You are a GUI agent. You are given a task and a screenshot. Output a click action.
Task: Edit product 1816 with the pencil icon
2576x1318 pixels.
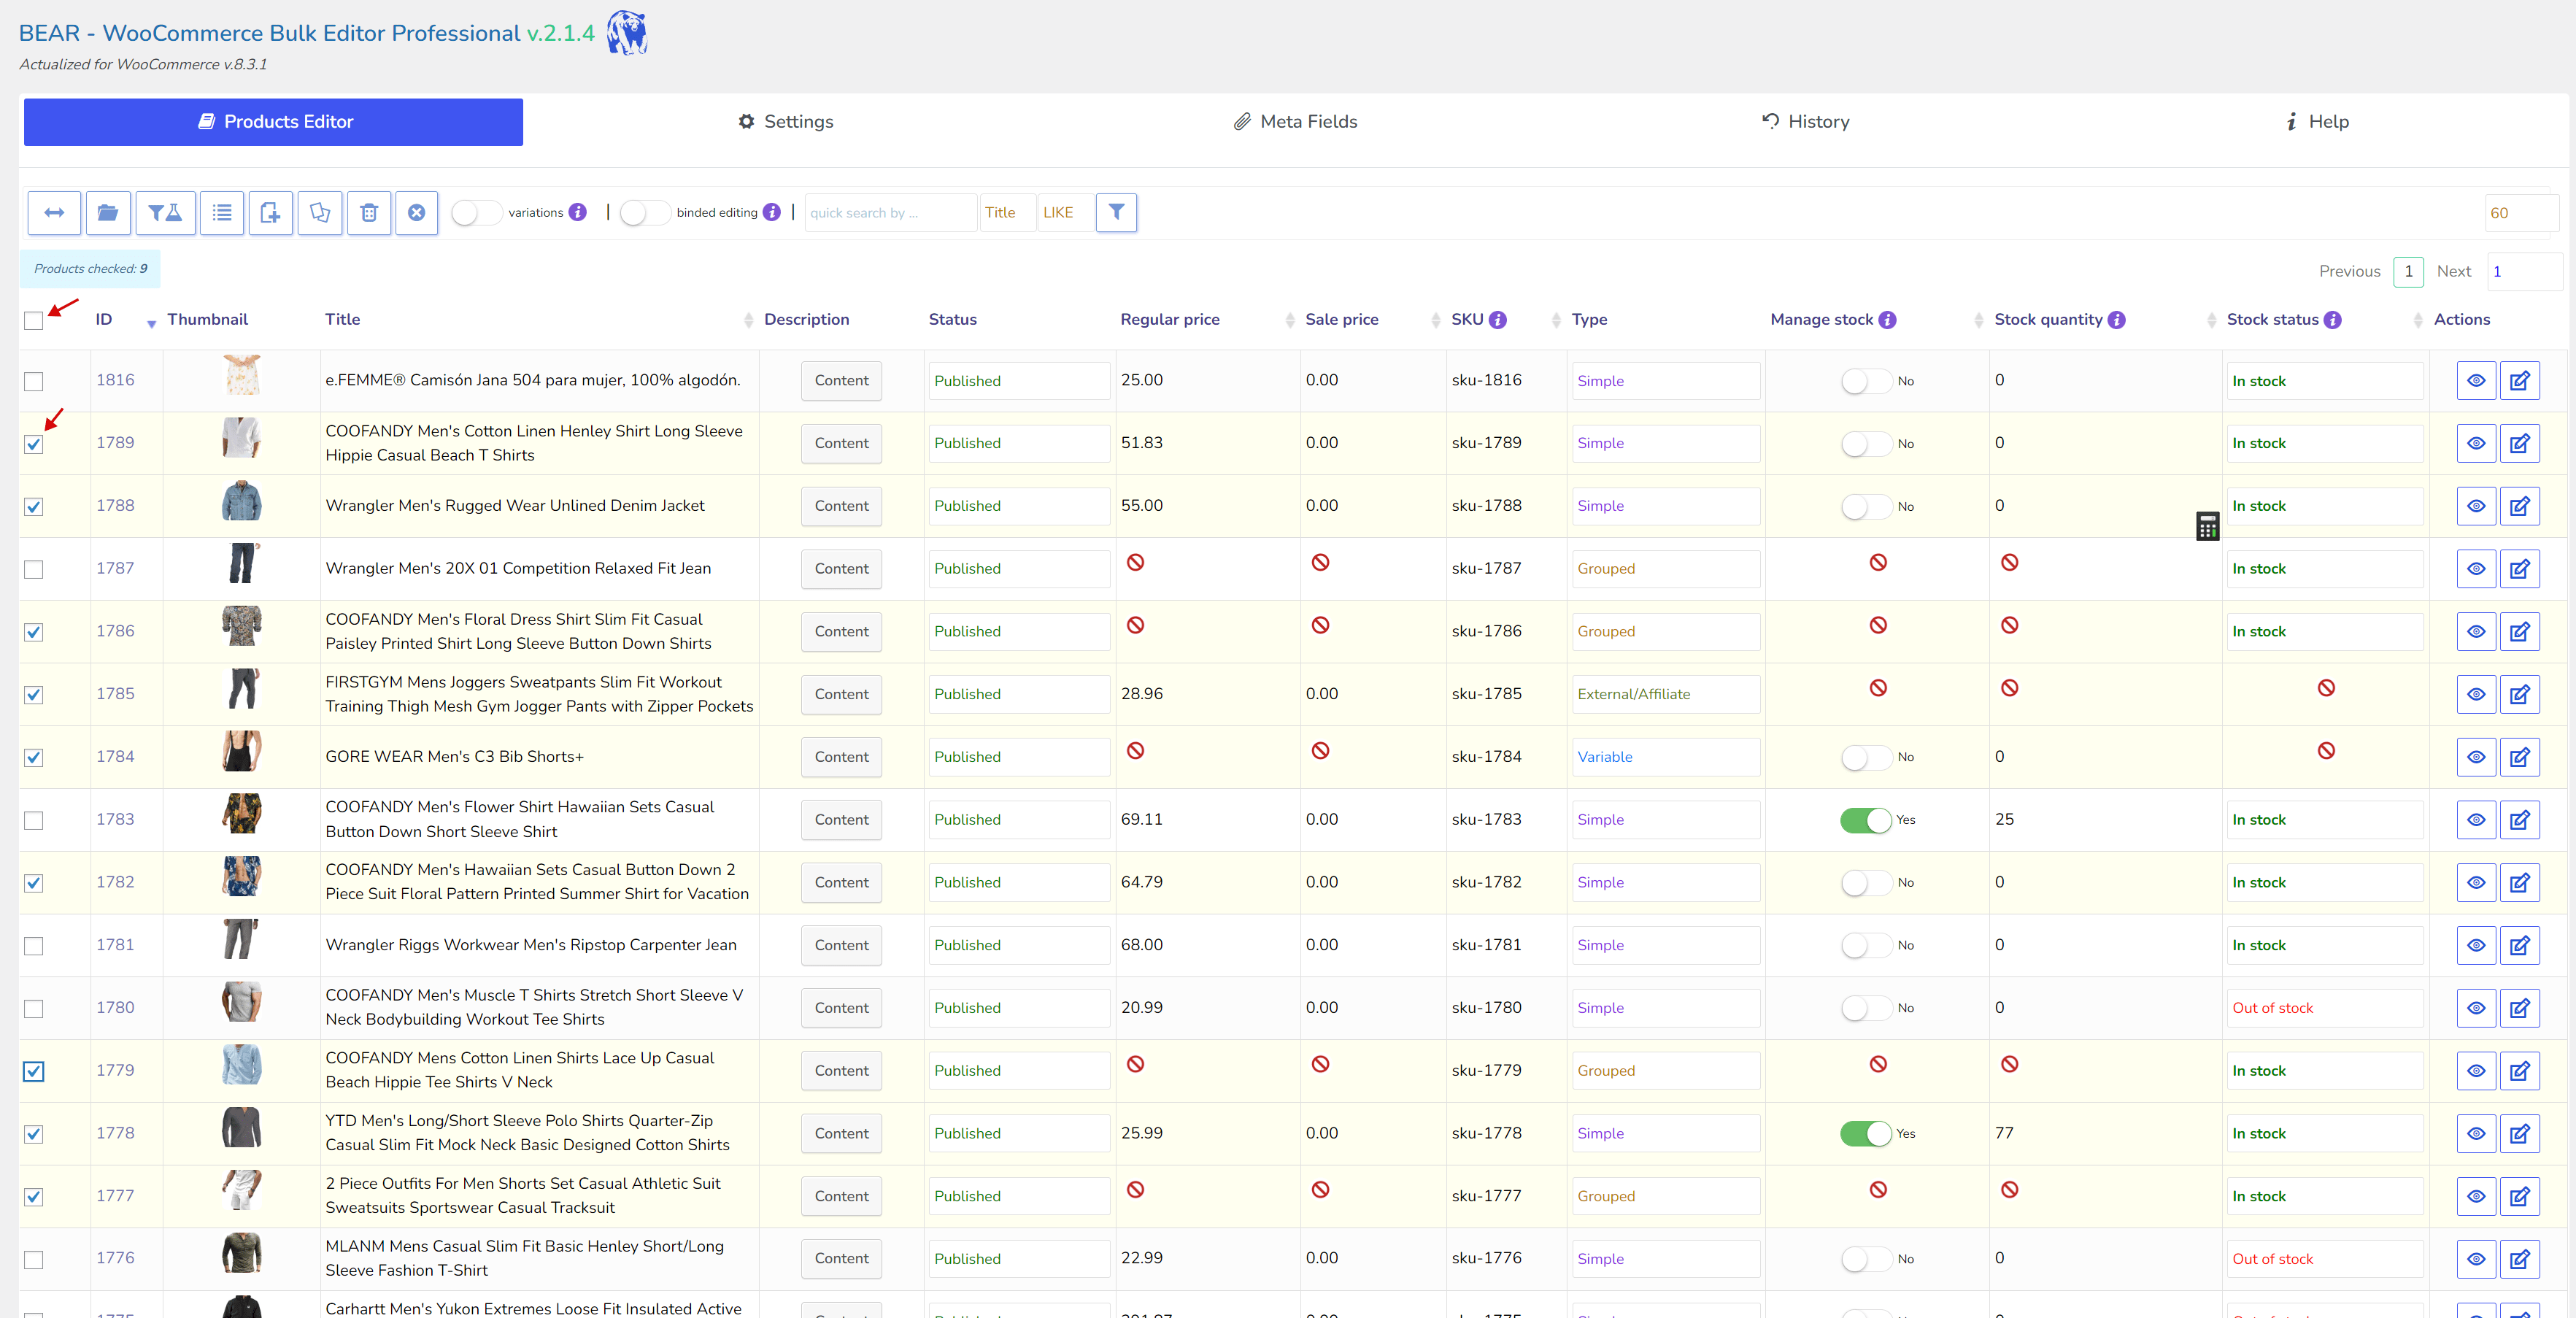pyautogui.click(x=2519, y=381)
